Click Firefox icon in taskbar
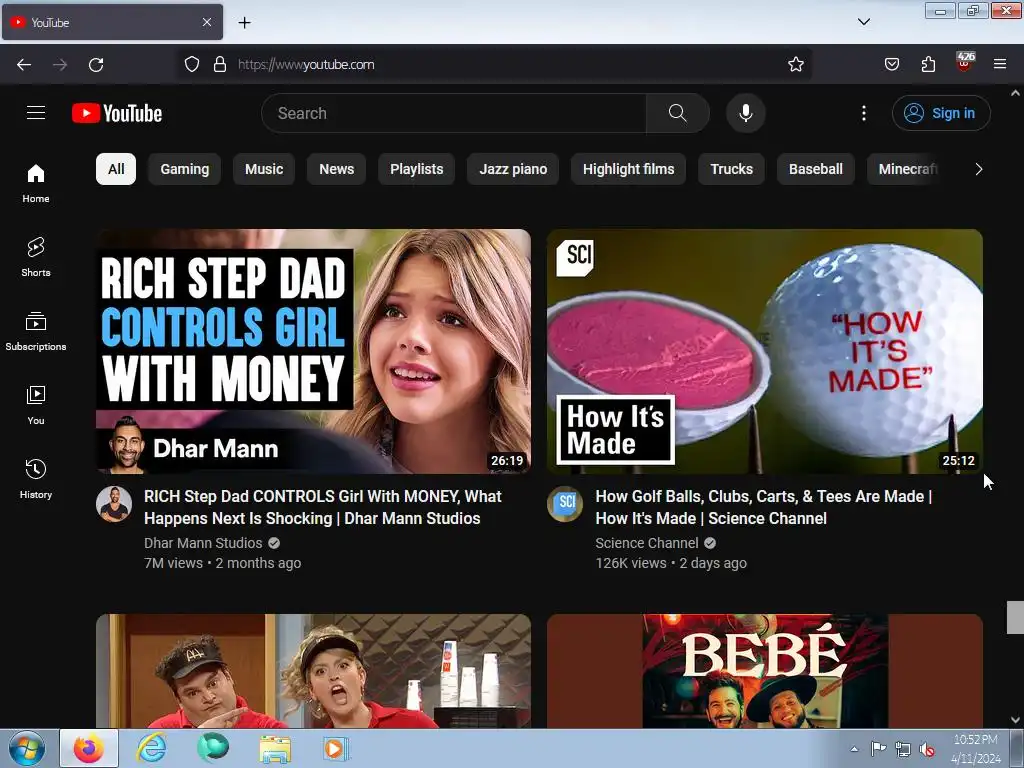 (89, 748)
